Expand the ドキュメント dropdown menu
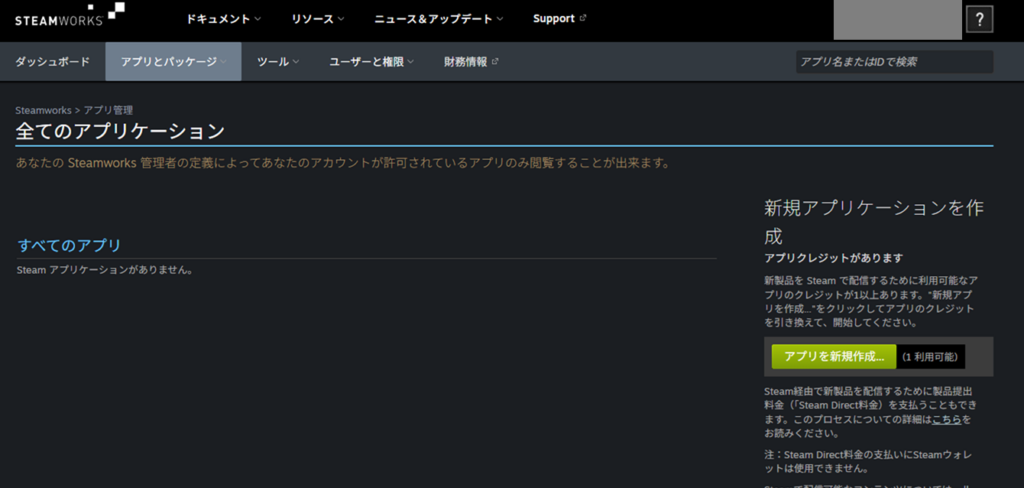This screenshot has height=488, width=1024. [x=223, y=19]
